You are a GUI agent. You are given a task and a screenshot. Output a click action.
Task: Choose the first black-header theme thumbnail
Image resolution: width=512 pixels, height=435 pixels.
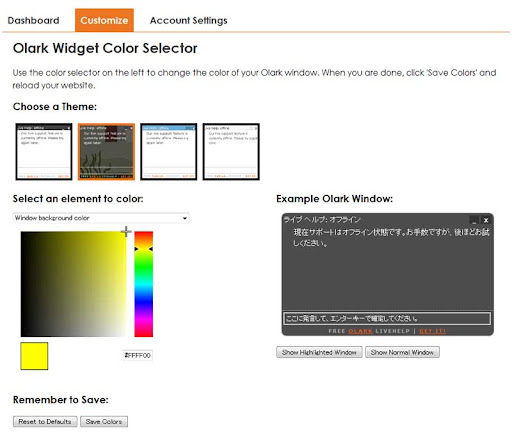[44, 152]
